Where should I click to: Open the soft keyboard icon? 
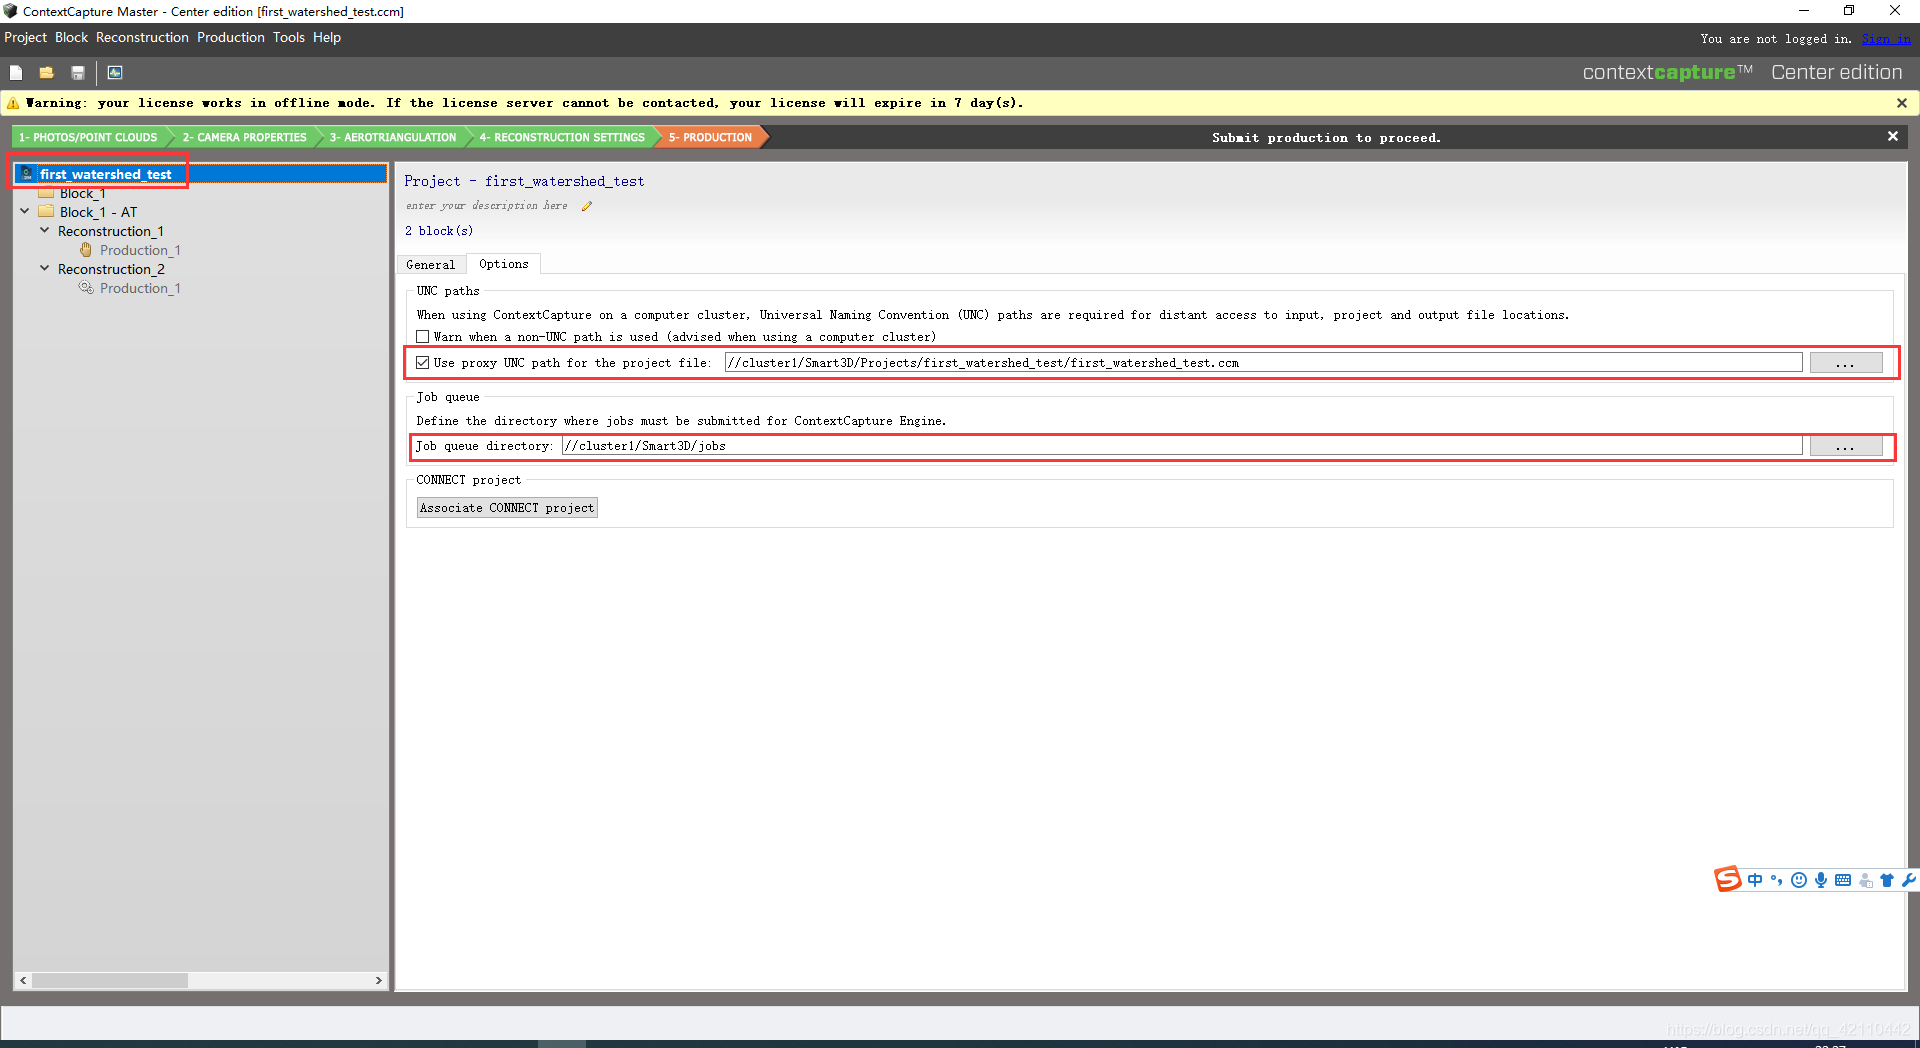[x=1843, y=880]
